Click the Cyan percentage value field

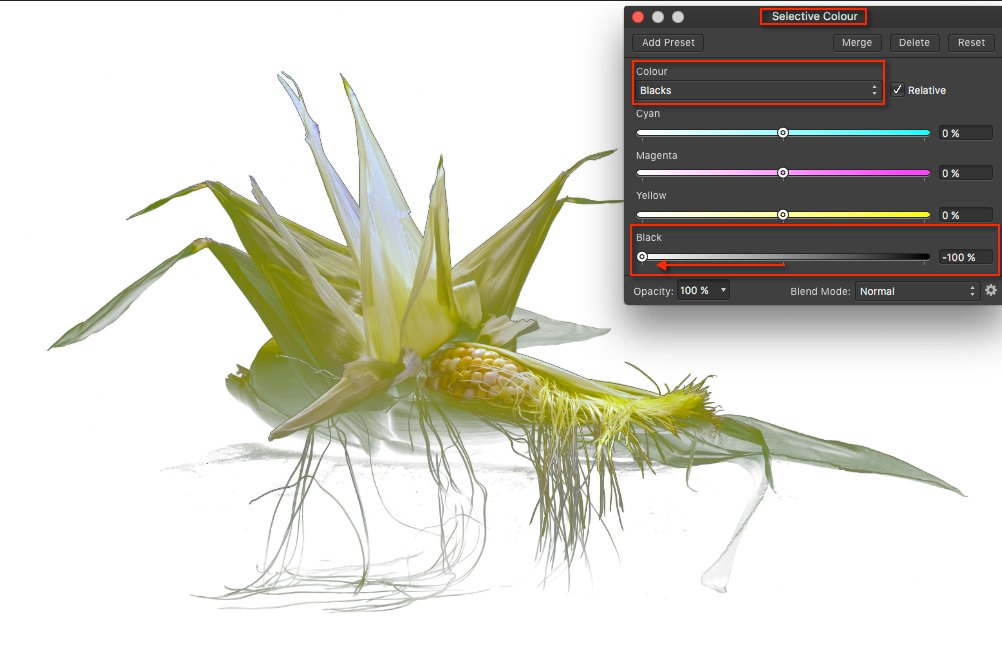click(x=965, y=134)
